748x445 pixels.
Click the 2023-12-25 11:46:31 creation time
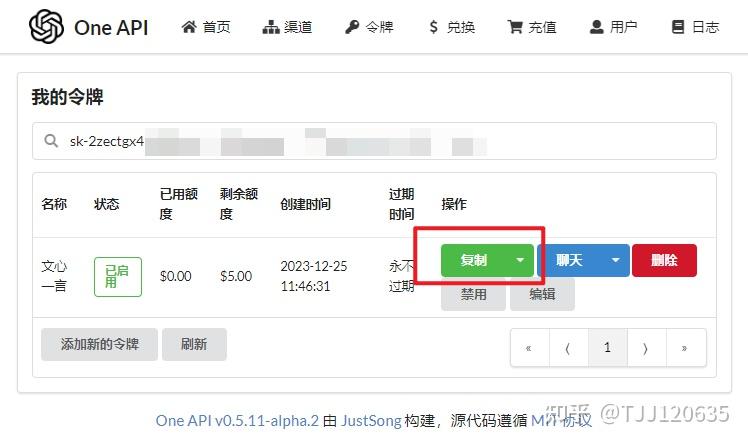313,276
